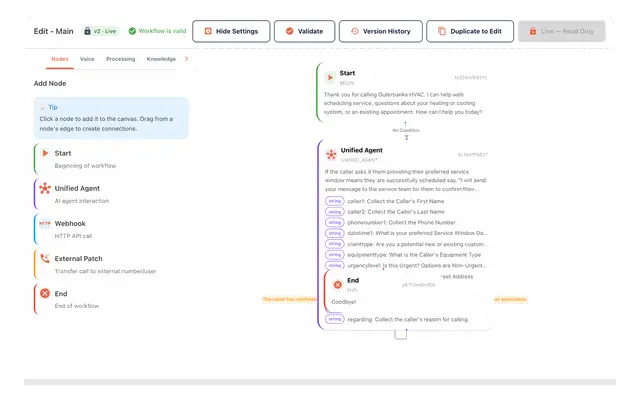Click the string badge beside caller1
Image resolution: width=640 pixels, height=400 pixels.
[x=335, y=201]
